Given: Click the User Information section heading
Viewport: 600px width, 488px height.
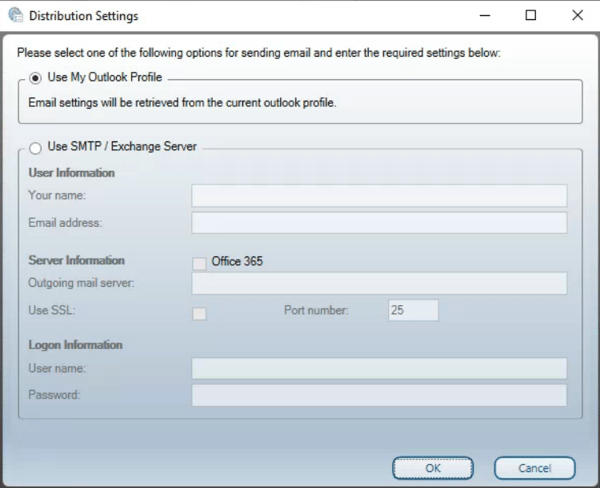Looking at the screenshot, I should coord(71,173).
